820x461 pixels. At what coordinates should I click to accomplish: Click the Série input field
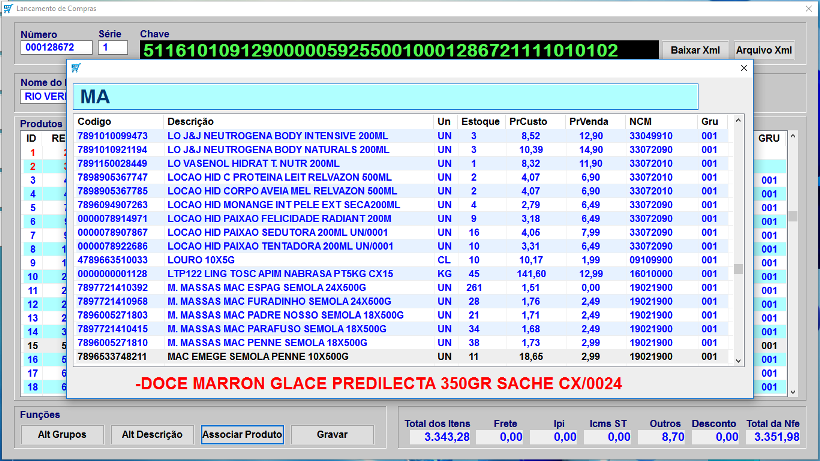click(113, 48)
